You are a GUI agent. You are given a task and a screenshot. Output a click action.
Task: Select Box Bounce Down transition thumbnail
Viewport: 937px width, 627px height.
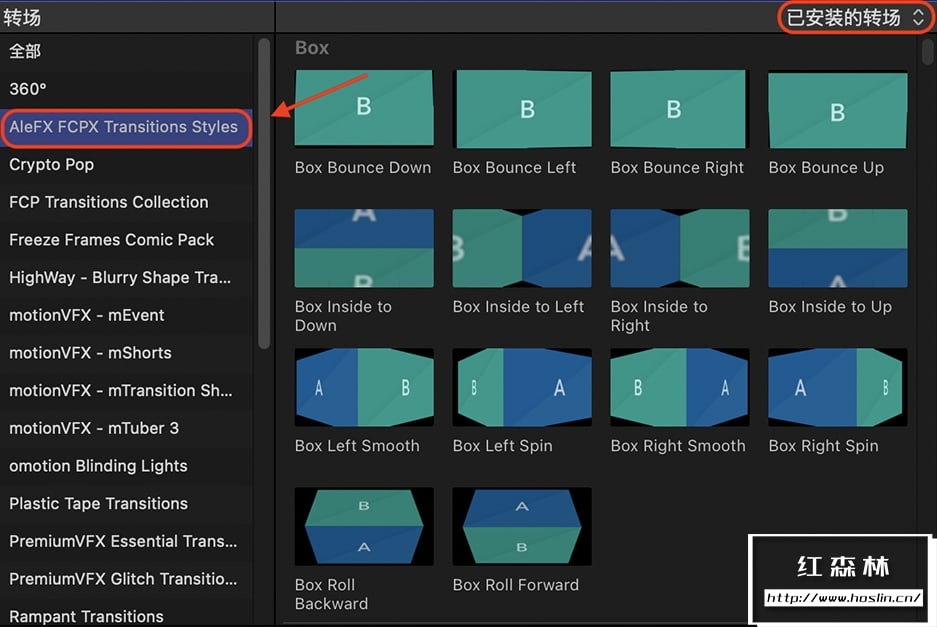click(364, 108)
